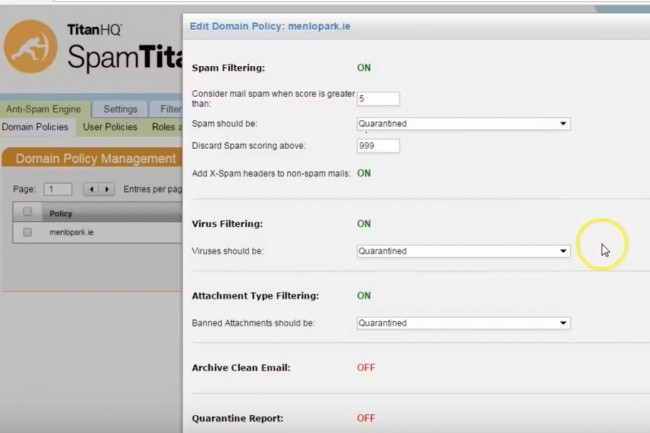Toggle Attachment Type Filtering ON status

click(364, 296)
